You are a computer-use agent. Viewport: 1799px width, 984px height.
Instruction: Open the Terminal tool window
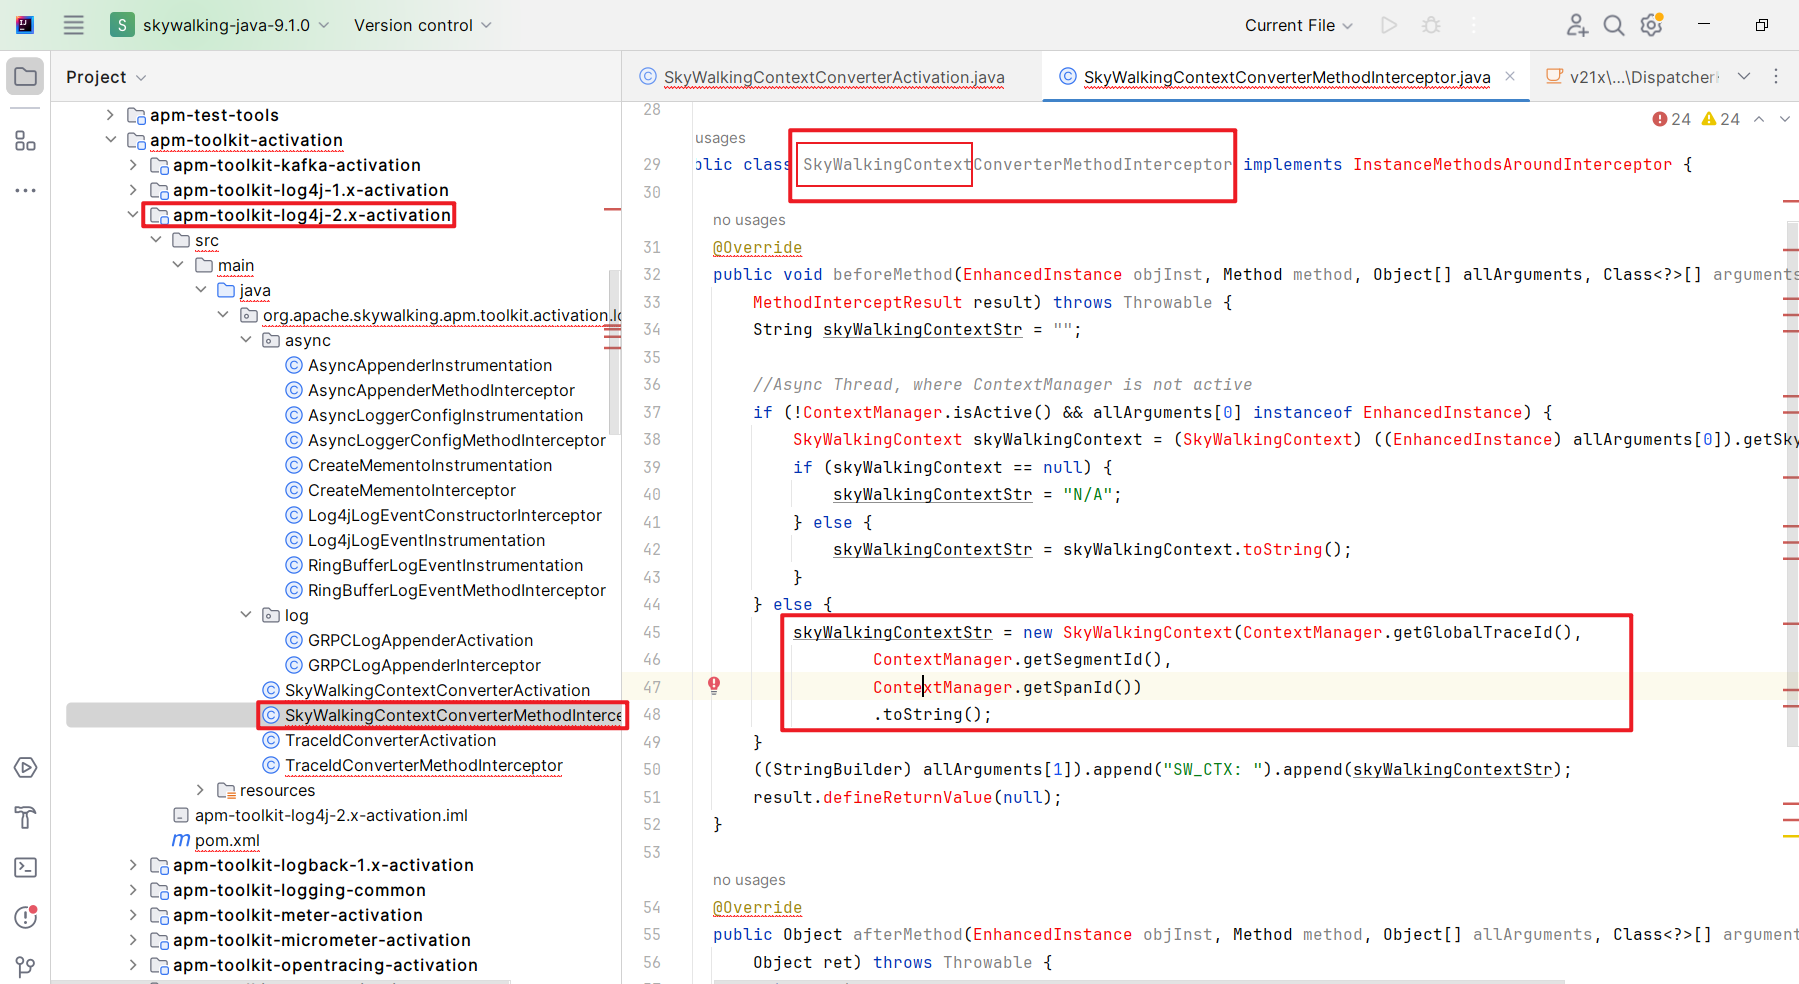tap(25, 868)
